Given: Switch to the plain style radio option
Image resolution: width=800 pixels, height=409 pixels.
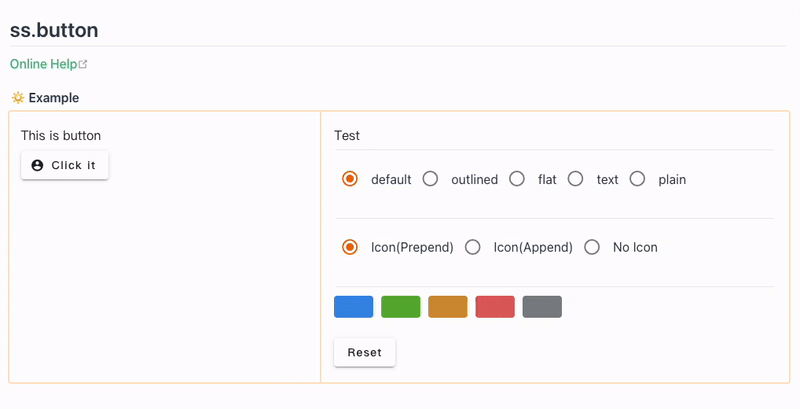Looking at the screenshot, I should coord(637,179).
